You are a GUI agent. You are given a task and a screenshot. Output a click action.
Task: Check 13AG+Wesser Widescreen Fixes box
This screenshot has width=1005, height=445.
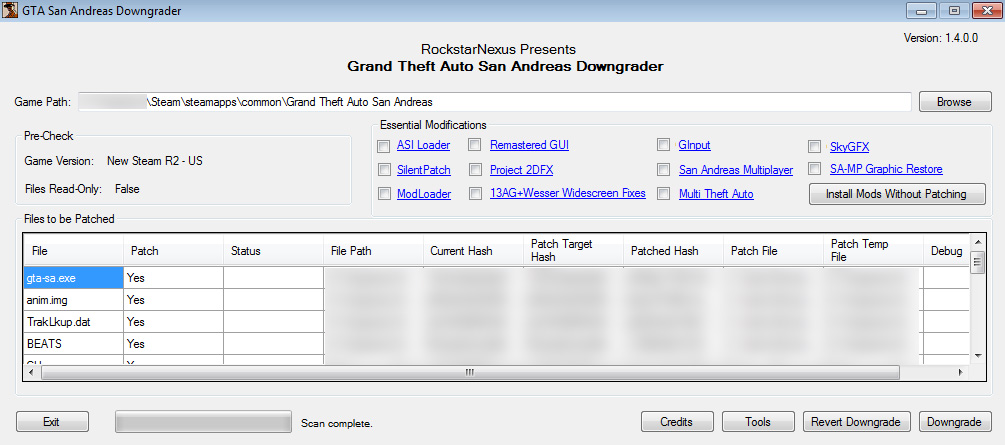[475, 194]
